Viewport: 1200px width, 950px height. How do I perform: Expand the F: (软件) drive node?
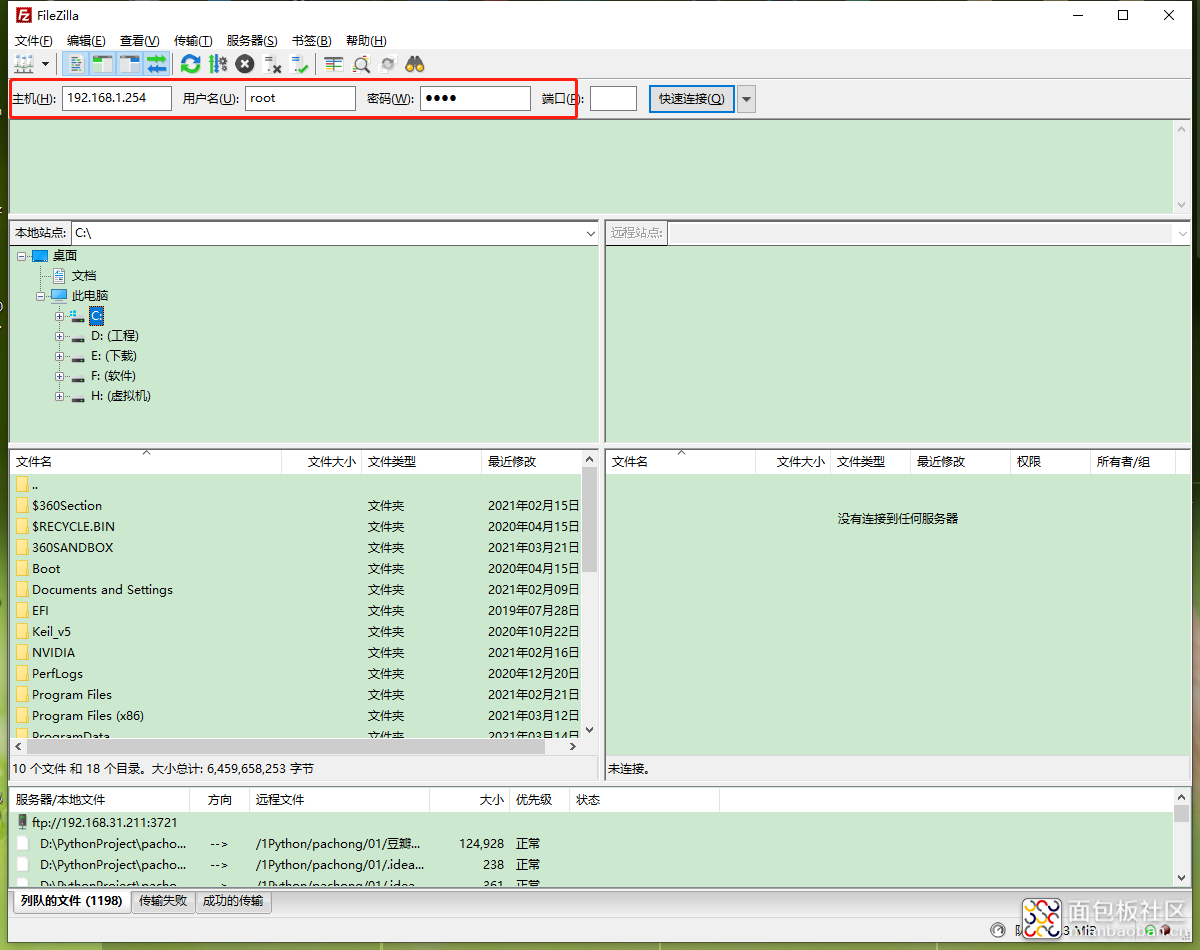click(x=60, y=376)
